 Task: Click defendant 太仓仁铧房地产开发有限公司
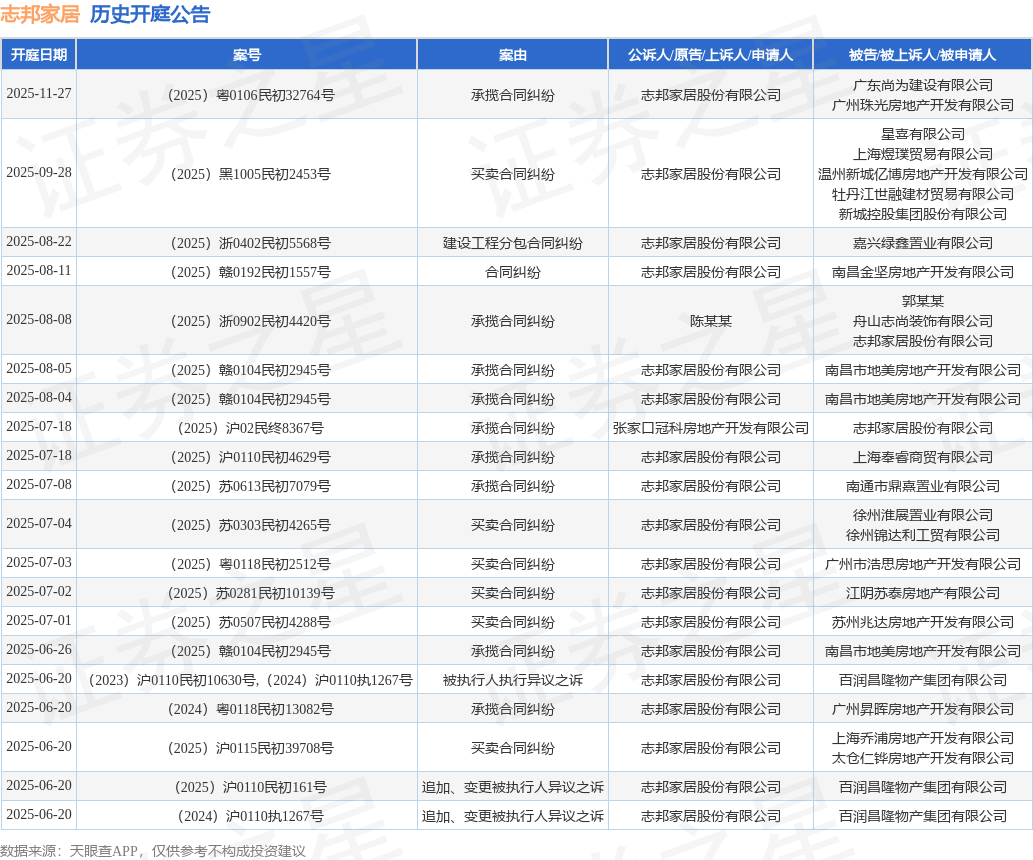[x=922, y=758]
